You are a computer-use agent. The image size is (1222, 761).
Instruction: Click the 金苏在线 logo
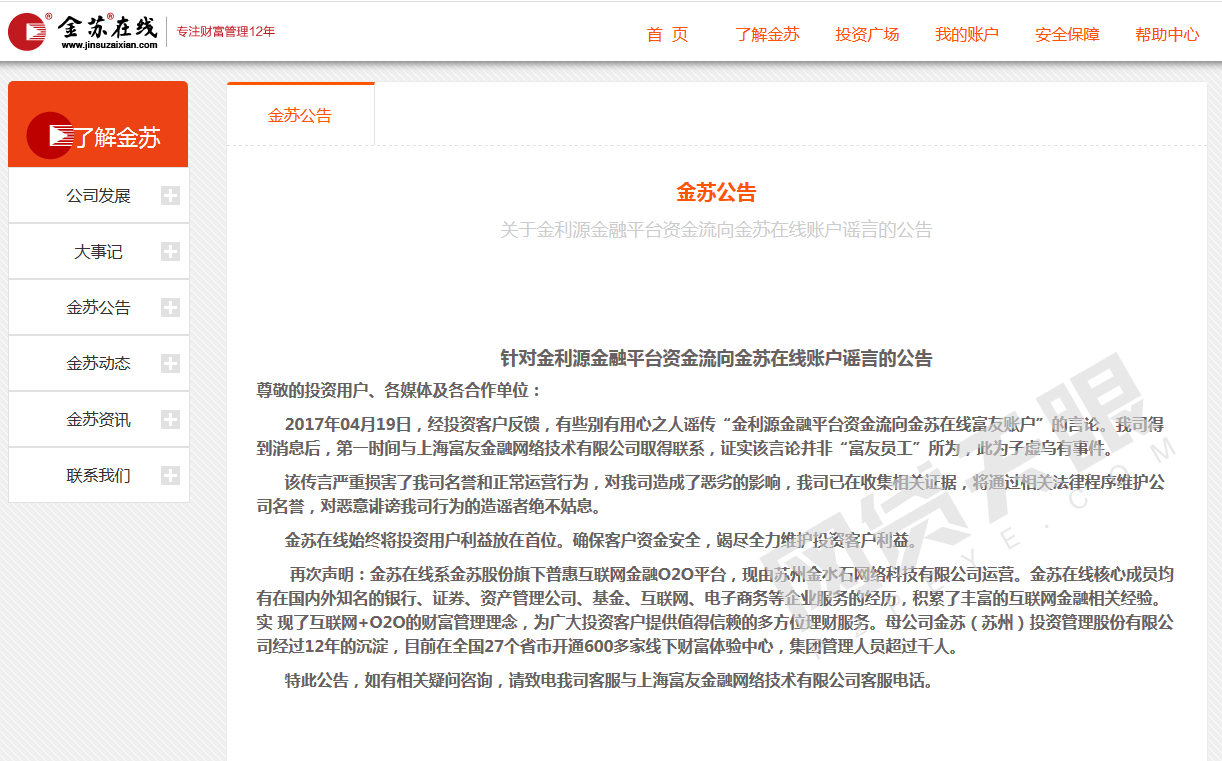coord(82,31)
